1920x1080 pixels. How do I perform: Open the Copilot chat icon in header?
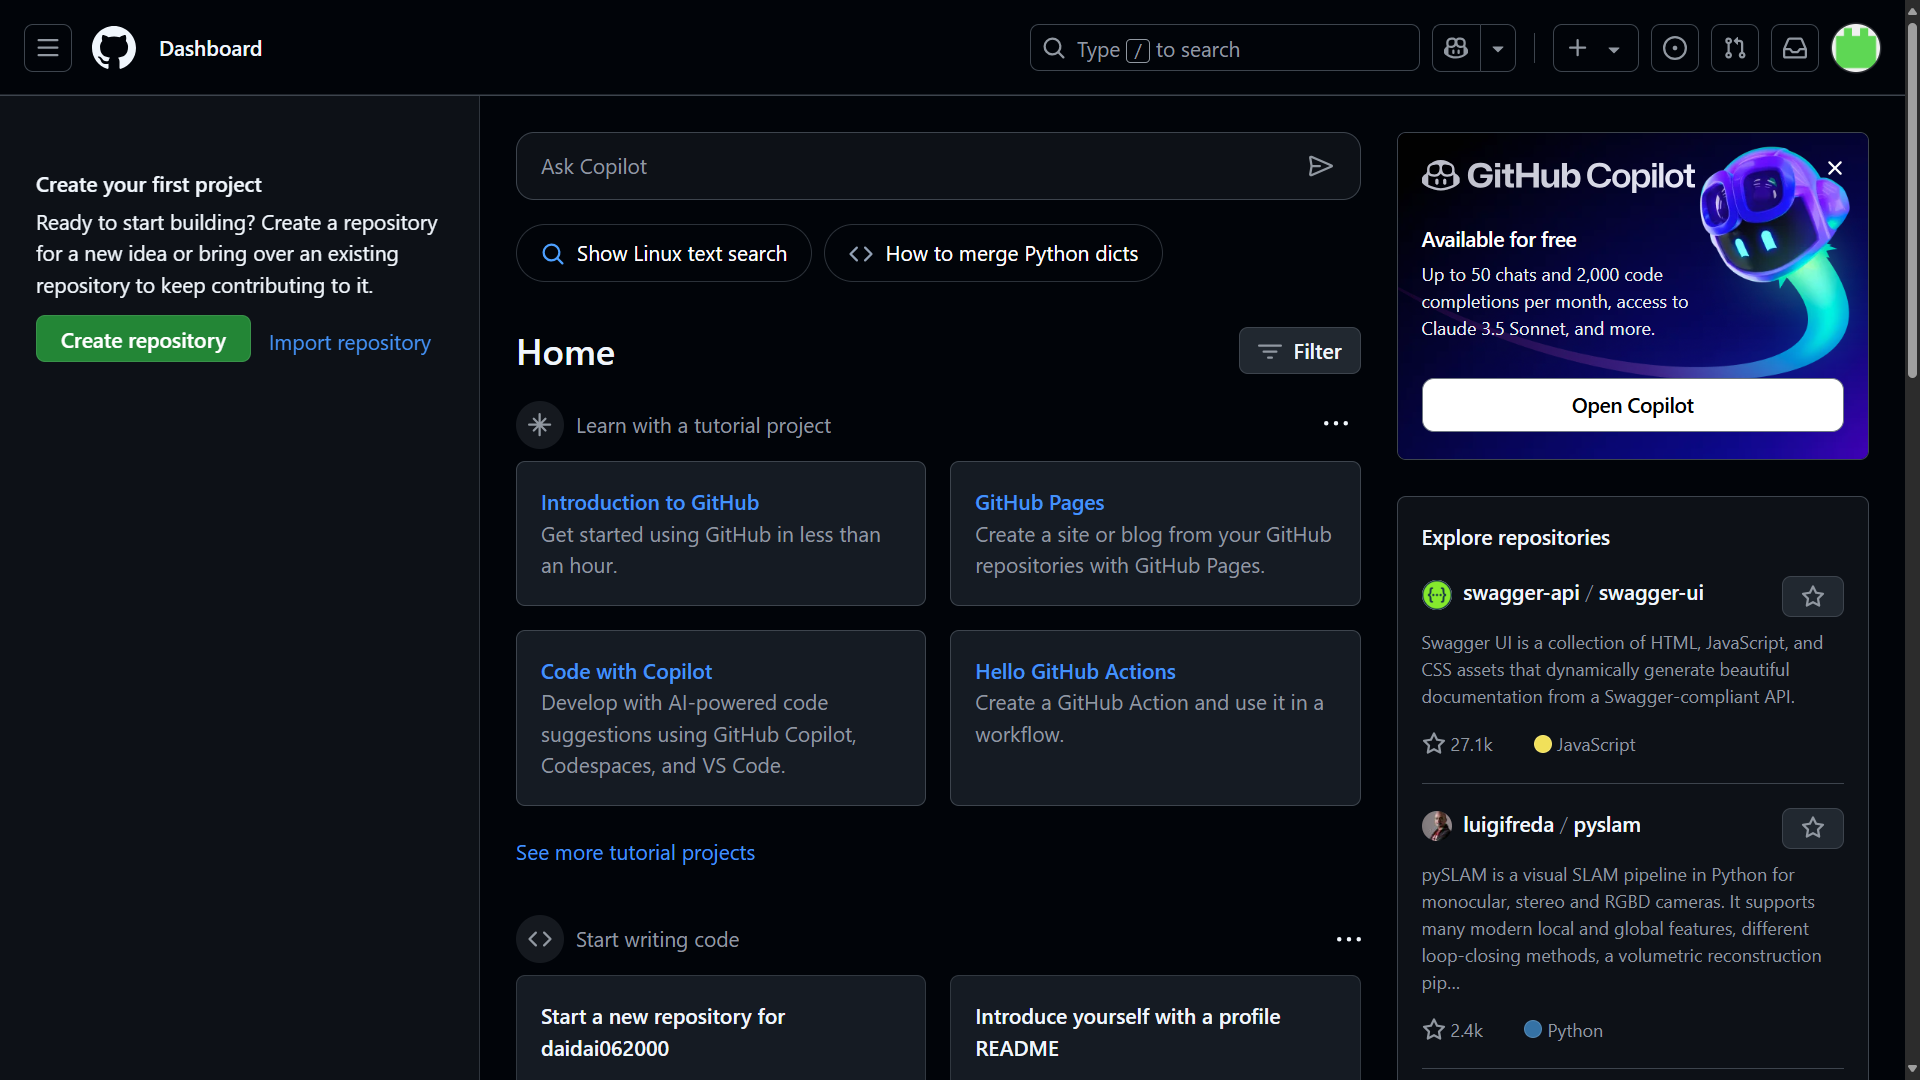[1456, 48]
